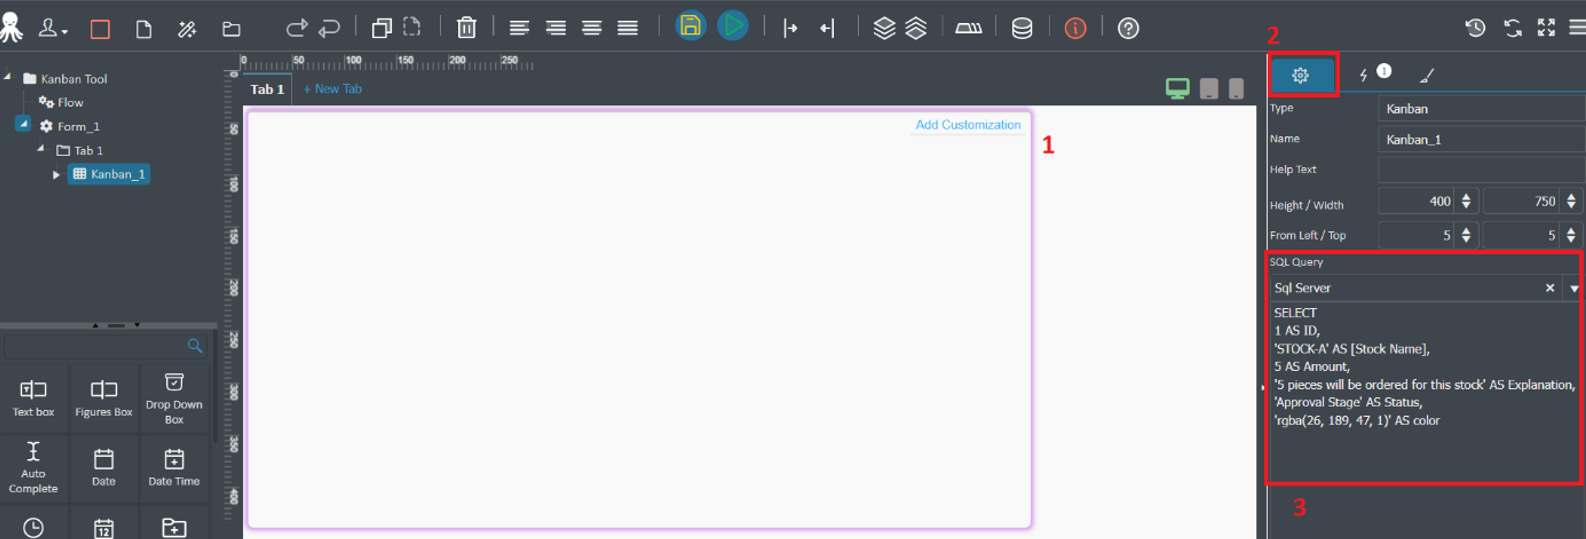Open the magic wand wizard tool
1586x539 pixels.
(187, 29)
